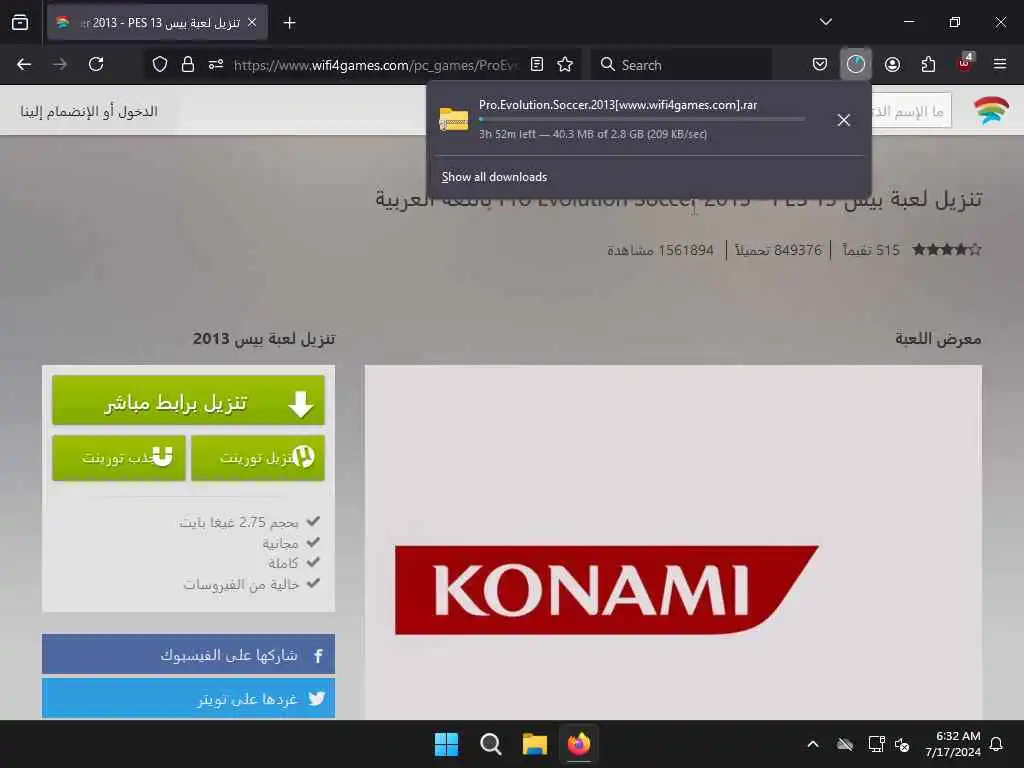Screen dimensions: 1024x768
Task: Tweet on Twitter button
Action: click(x=188, y=698)
